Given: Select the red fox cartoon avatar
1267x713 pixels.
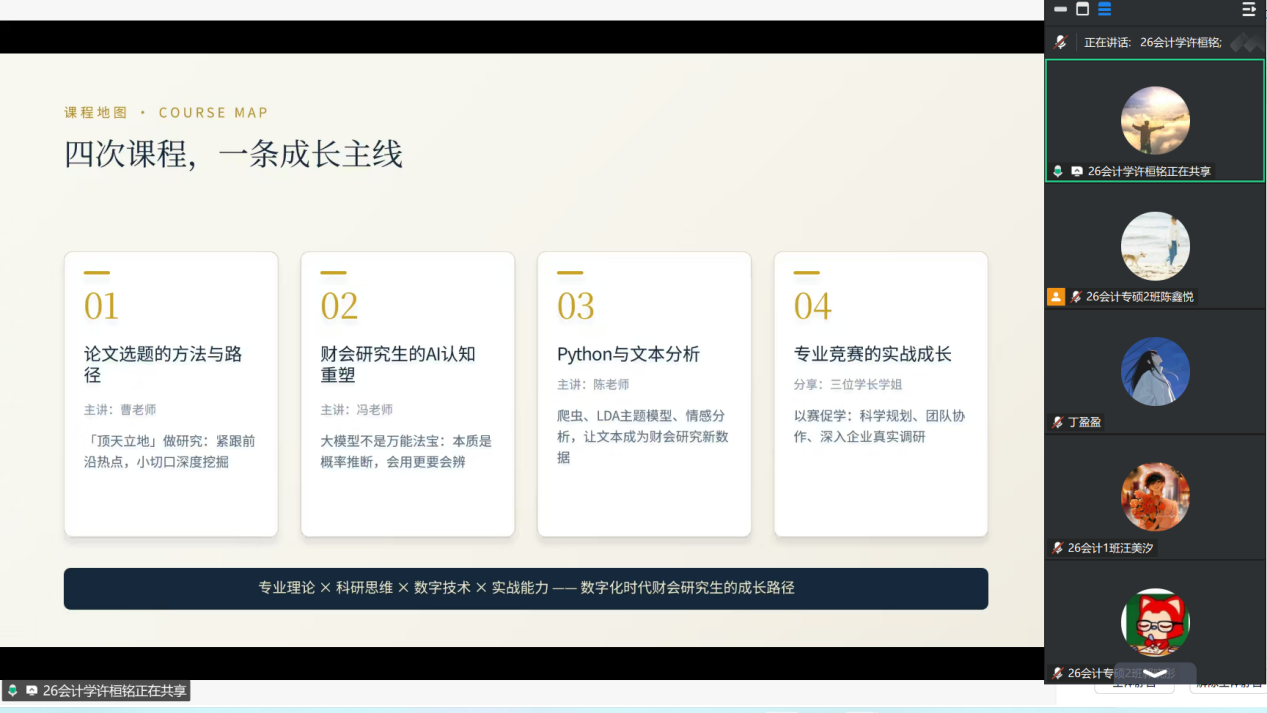Looking at the screenshot, I should click(x=1155, y=622).
